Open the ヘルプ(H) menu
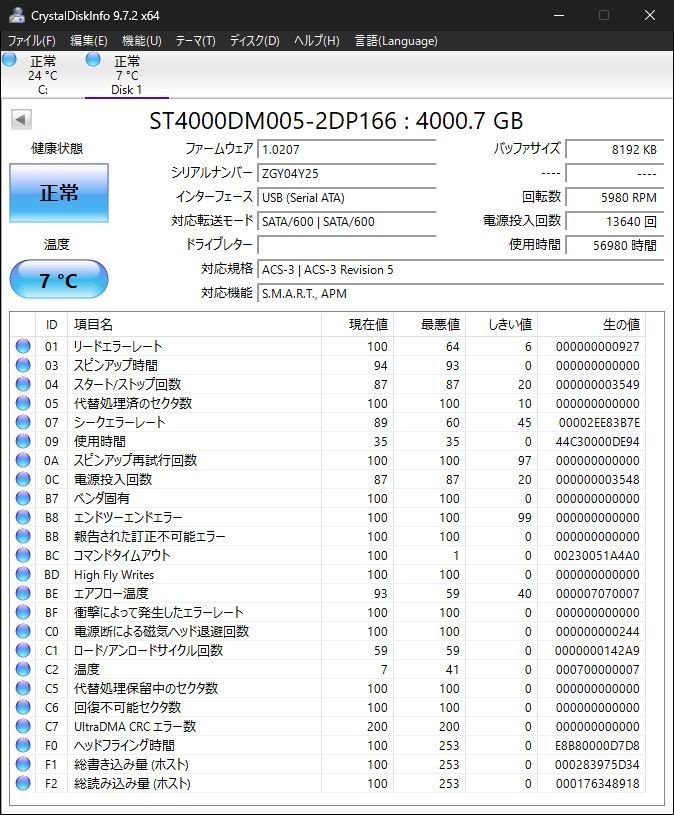 click(316, 41)
